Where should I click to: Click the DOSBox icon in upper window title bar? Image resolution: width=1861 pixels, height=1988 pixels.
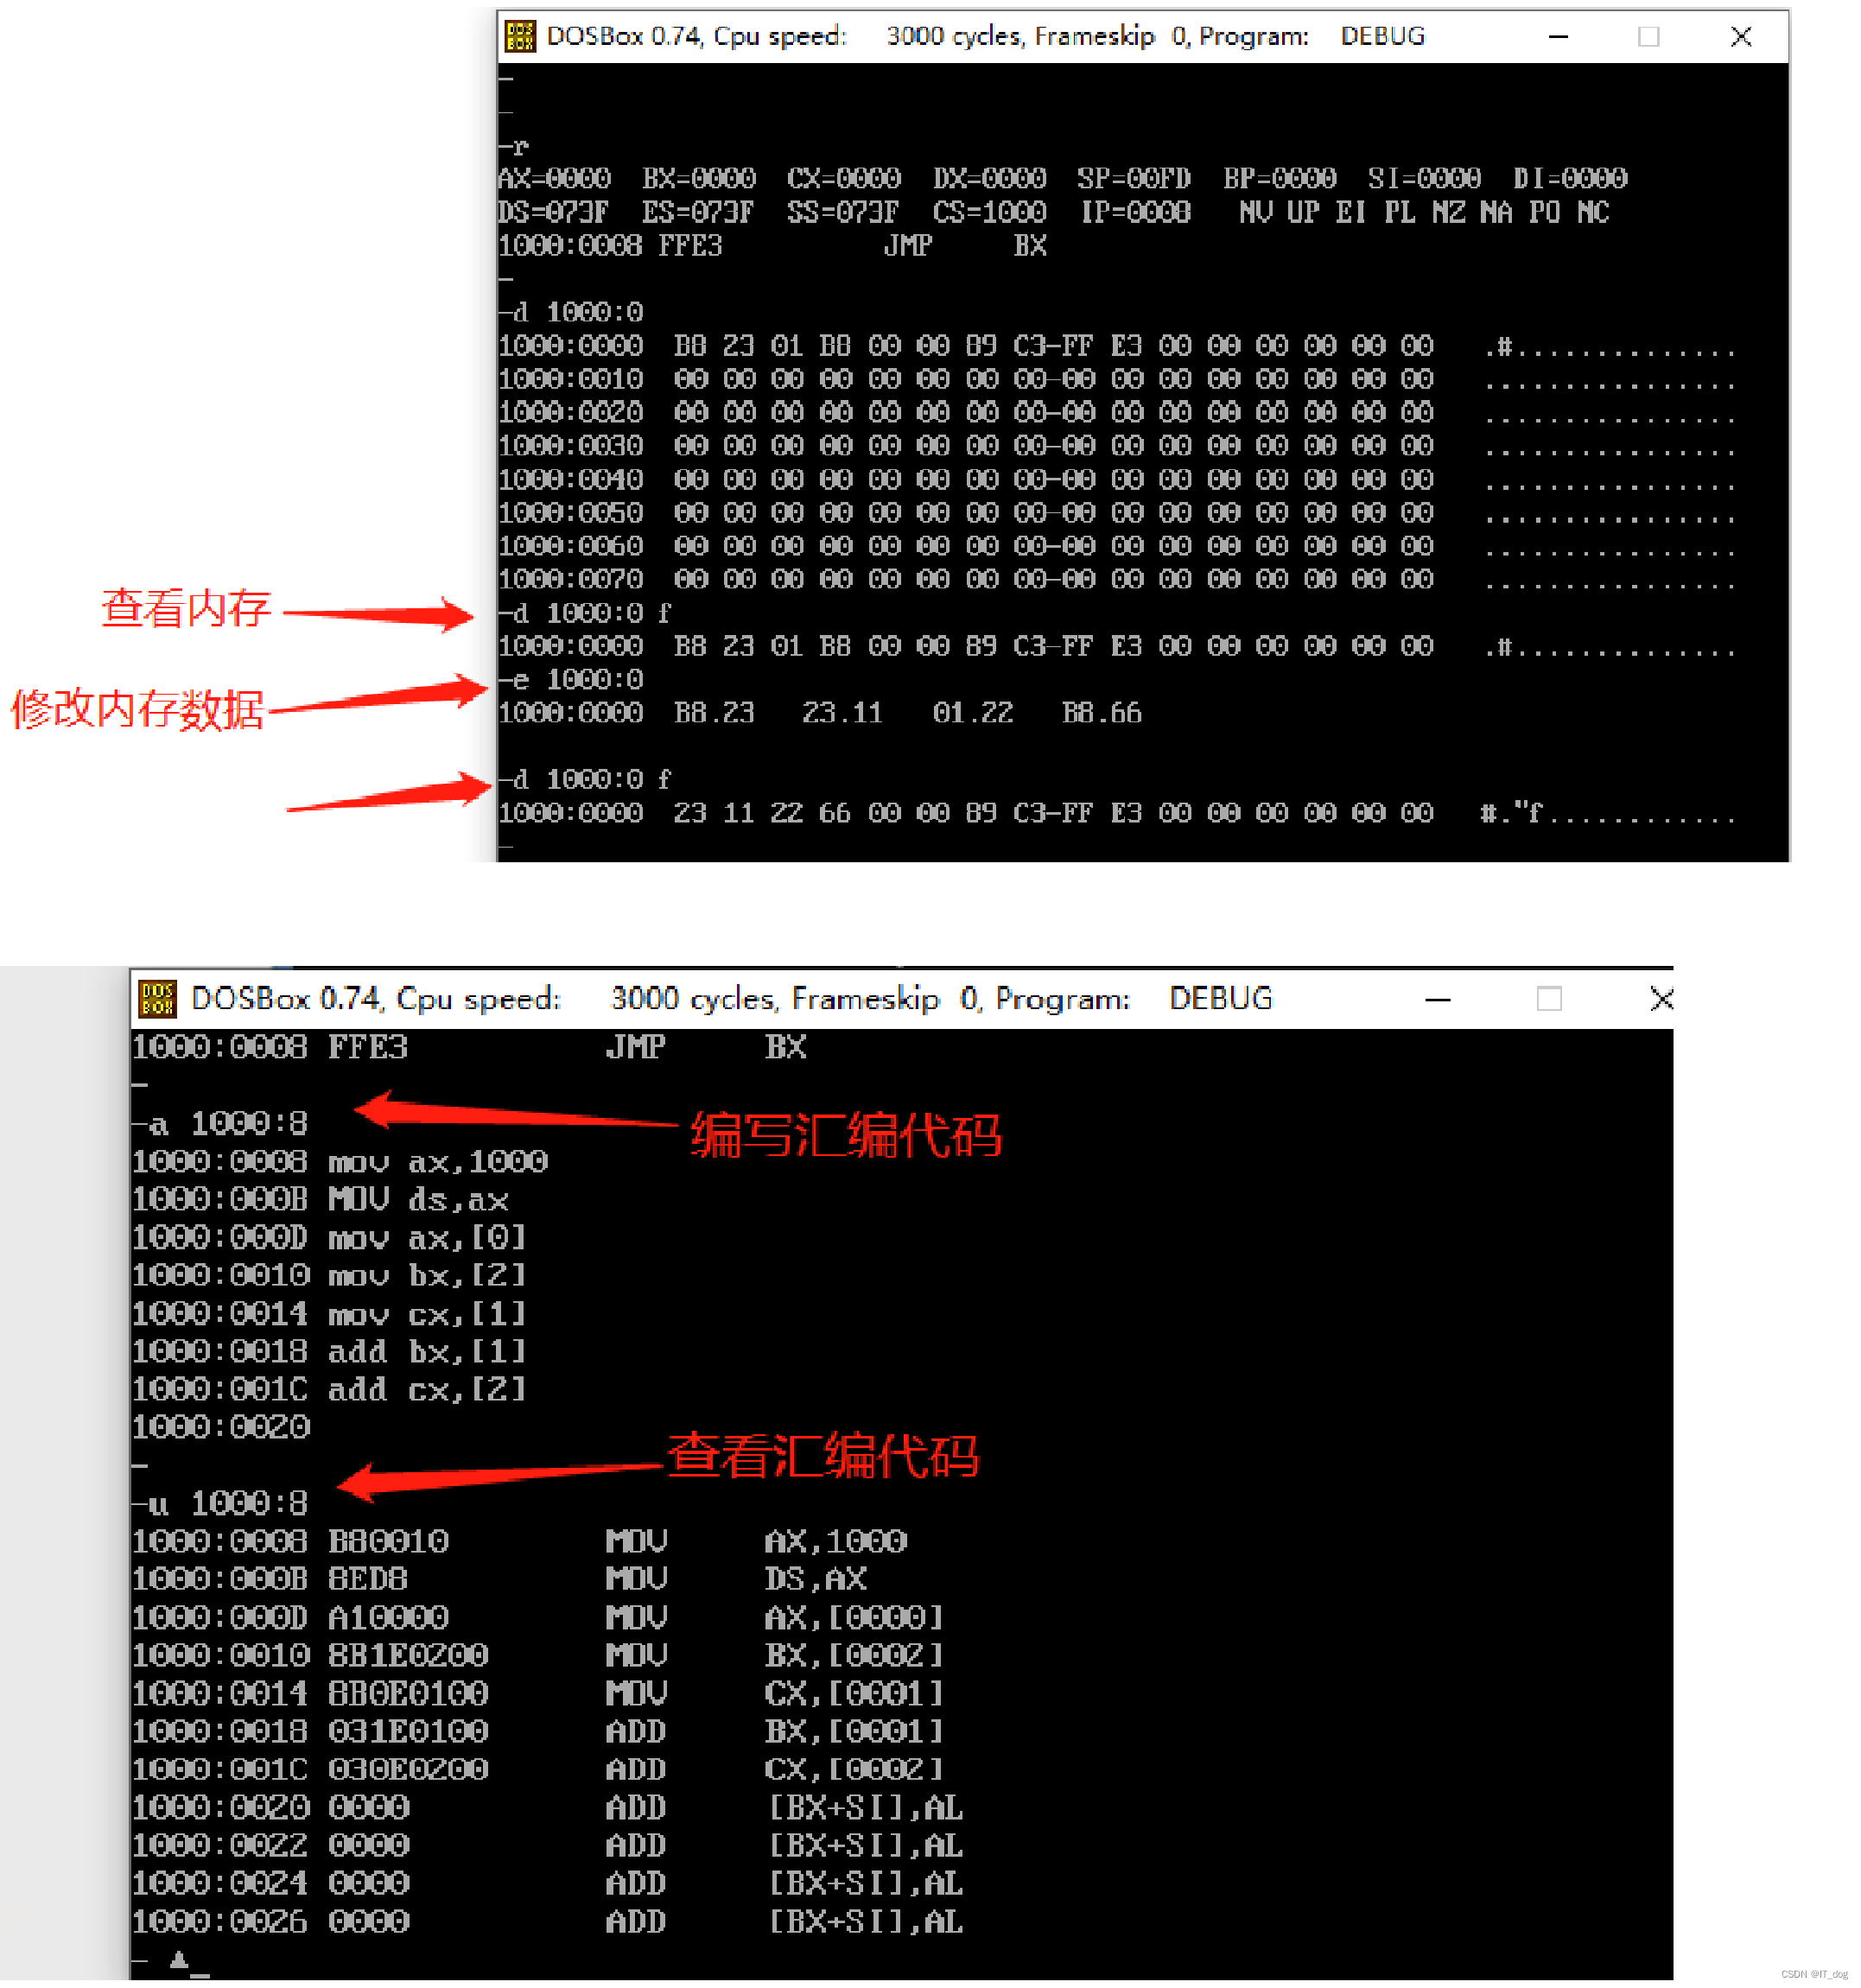tap(520, 36)
